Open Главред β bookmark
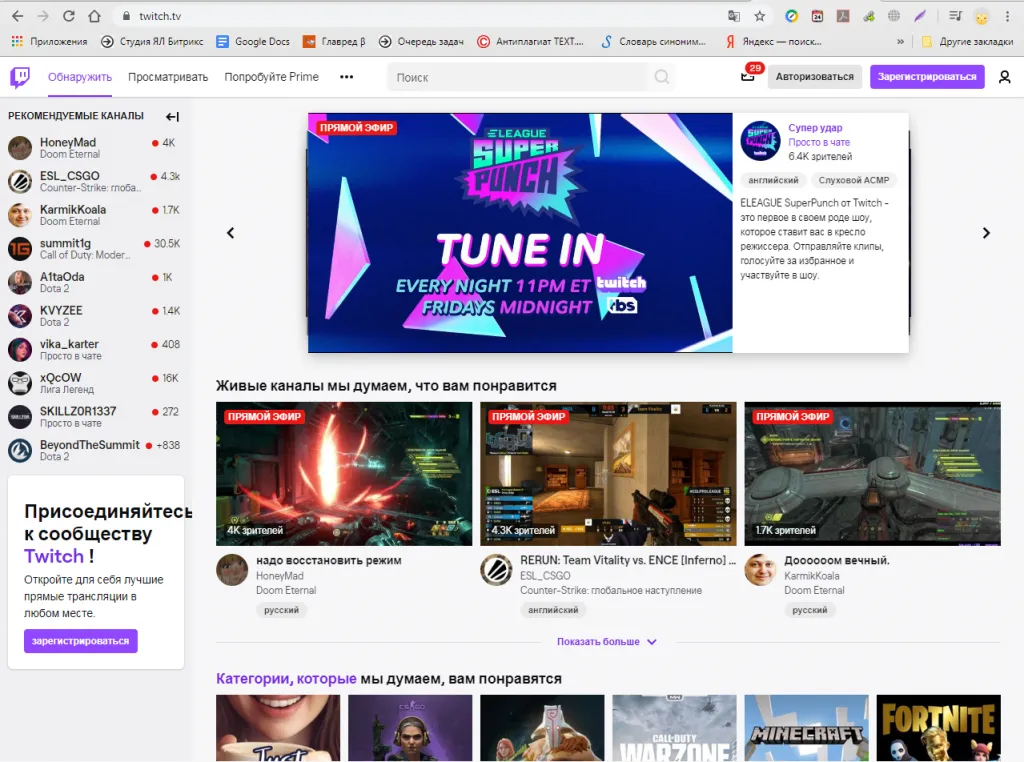 pos(334,41)
